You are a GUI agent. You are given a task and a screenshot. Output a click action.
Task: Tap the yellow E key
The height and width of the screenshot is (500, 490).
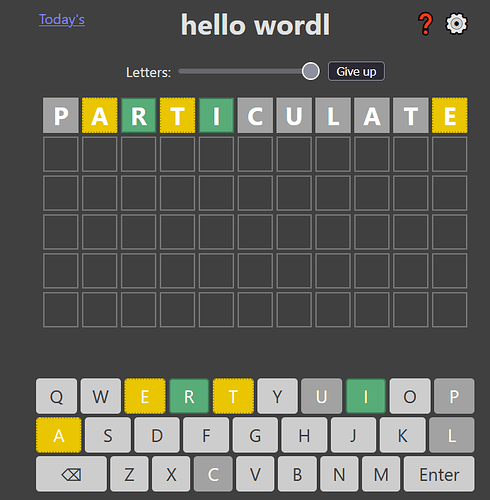(145, 396)
